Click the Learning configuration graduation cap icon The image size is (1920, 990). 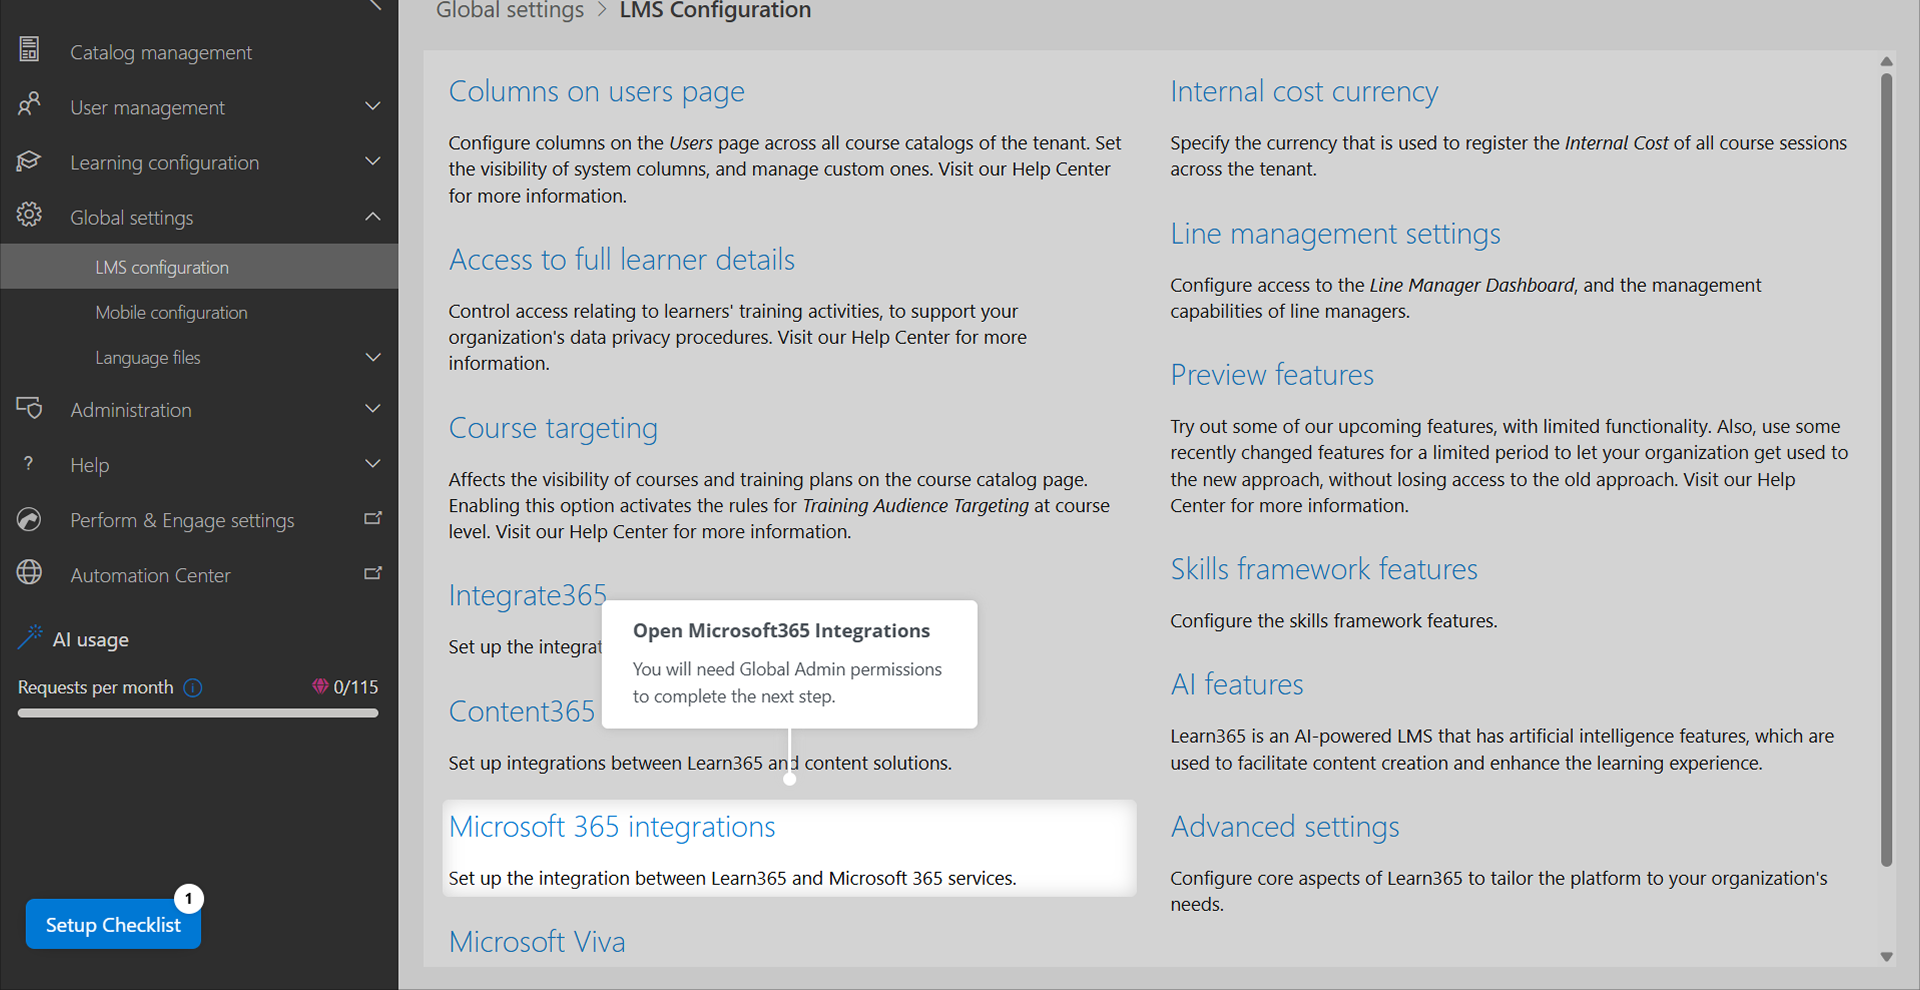[29, 160]
